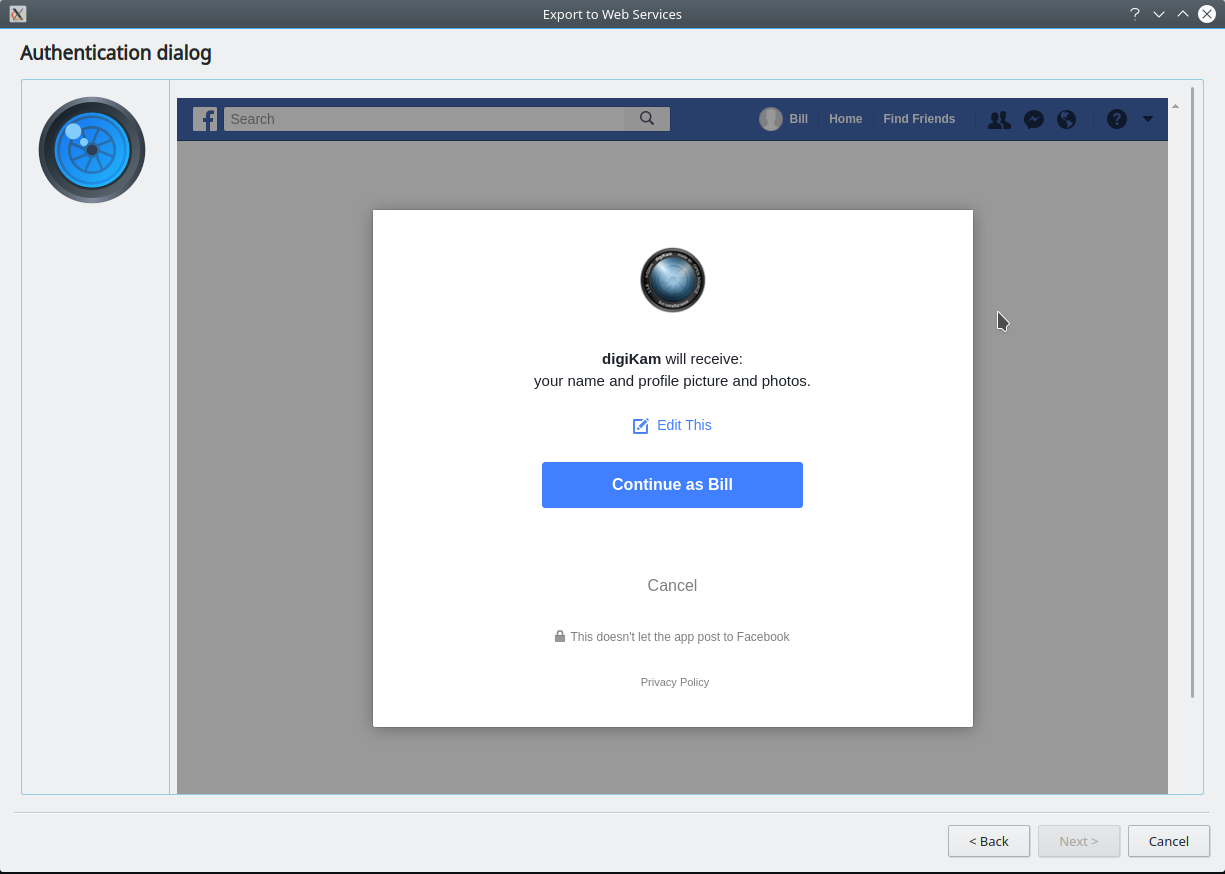The width and height of the screenshot is (1225, 874).
Task: Open the Messenger icon
Action: pos(1034,119)
